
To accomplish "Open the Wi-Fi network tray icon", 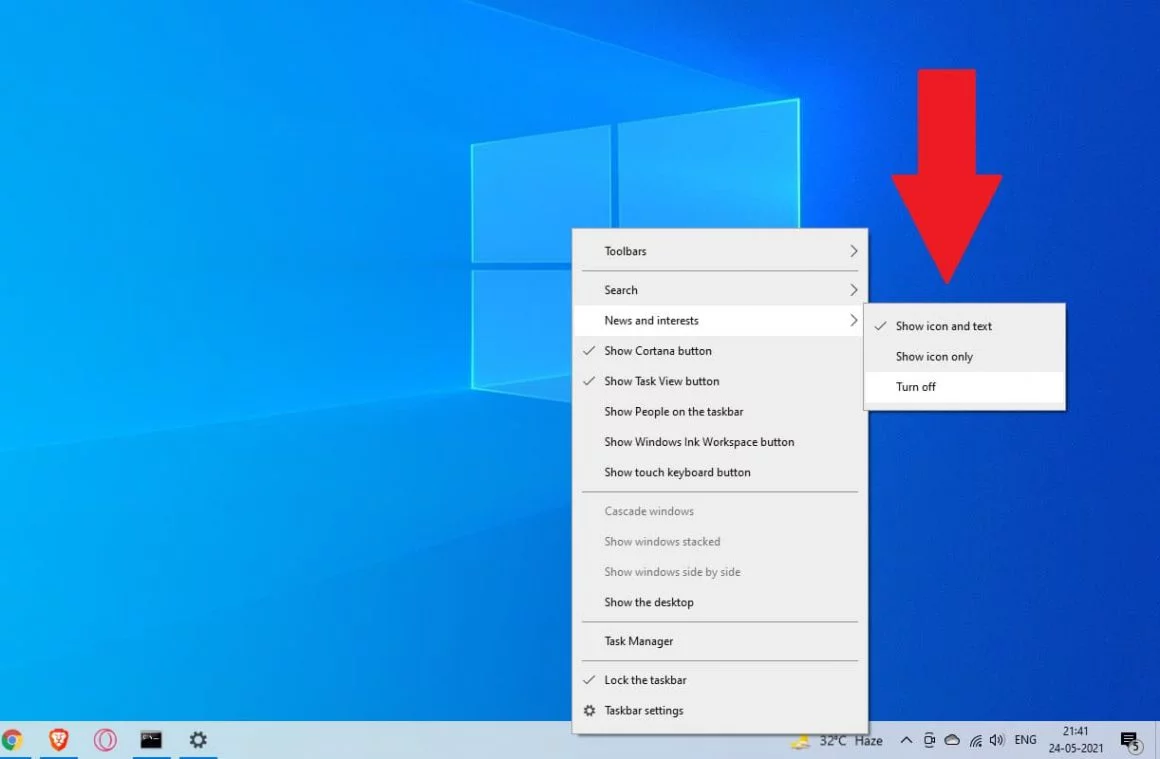I will click(976, 741).
